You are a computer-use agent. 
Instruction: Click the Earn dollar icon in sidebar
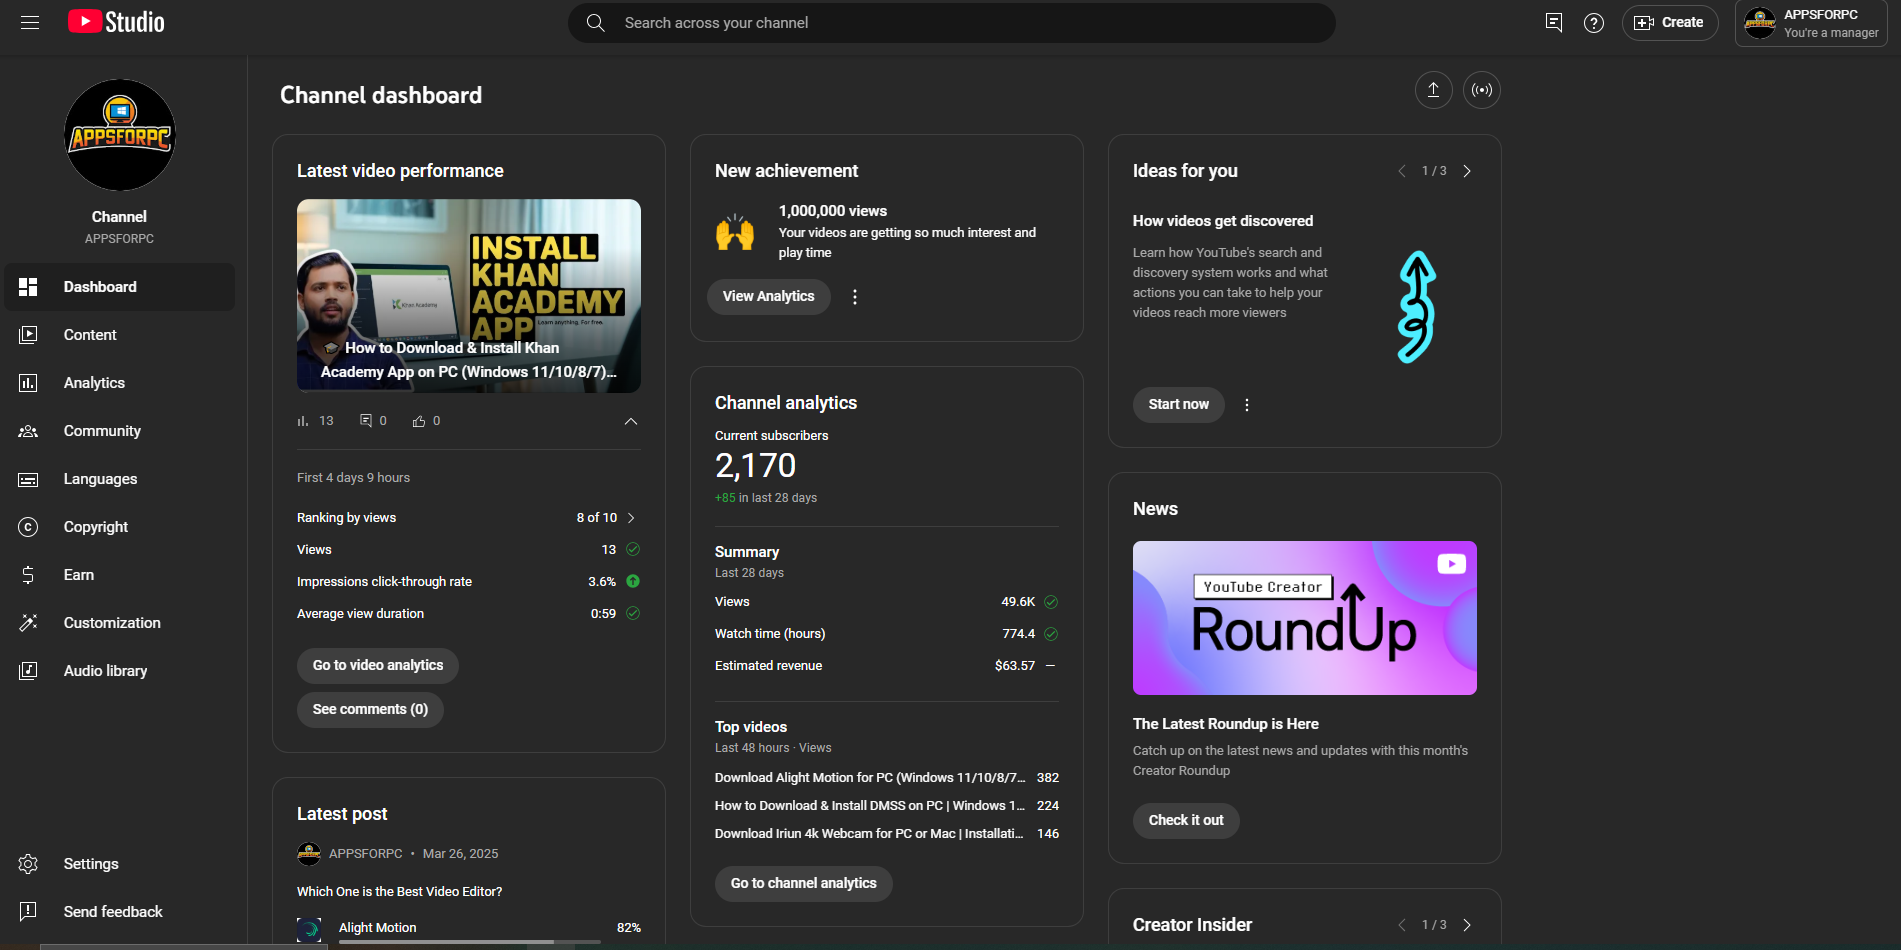click(x=28, y=575)
